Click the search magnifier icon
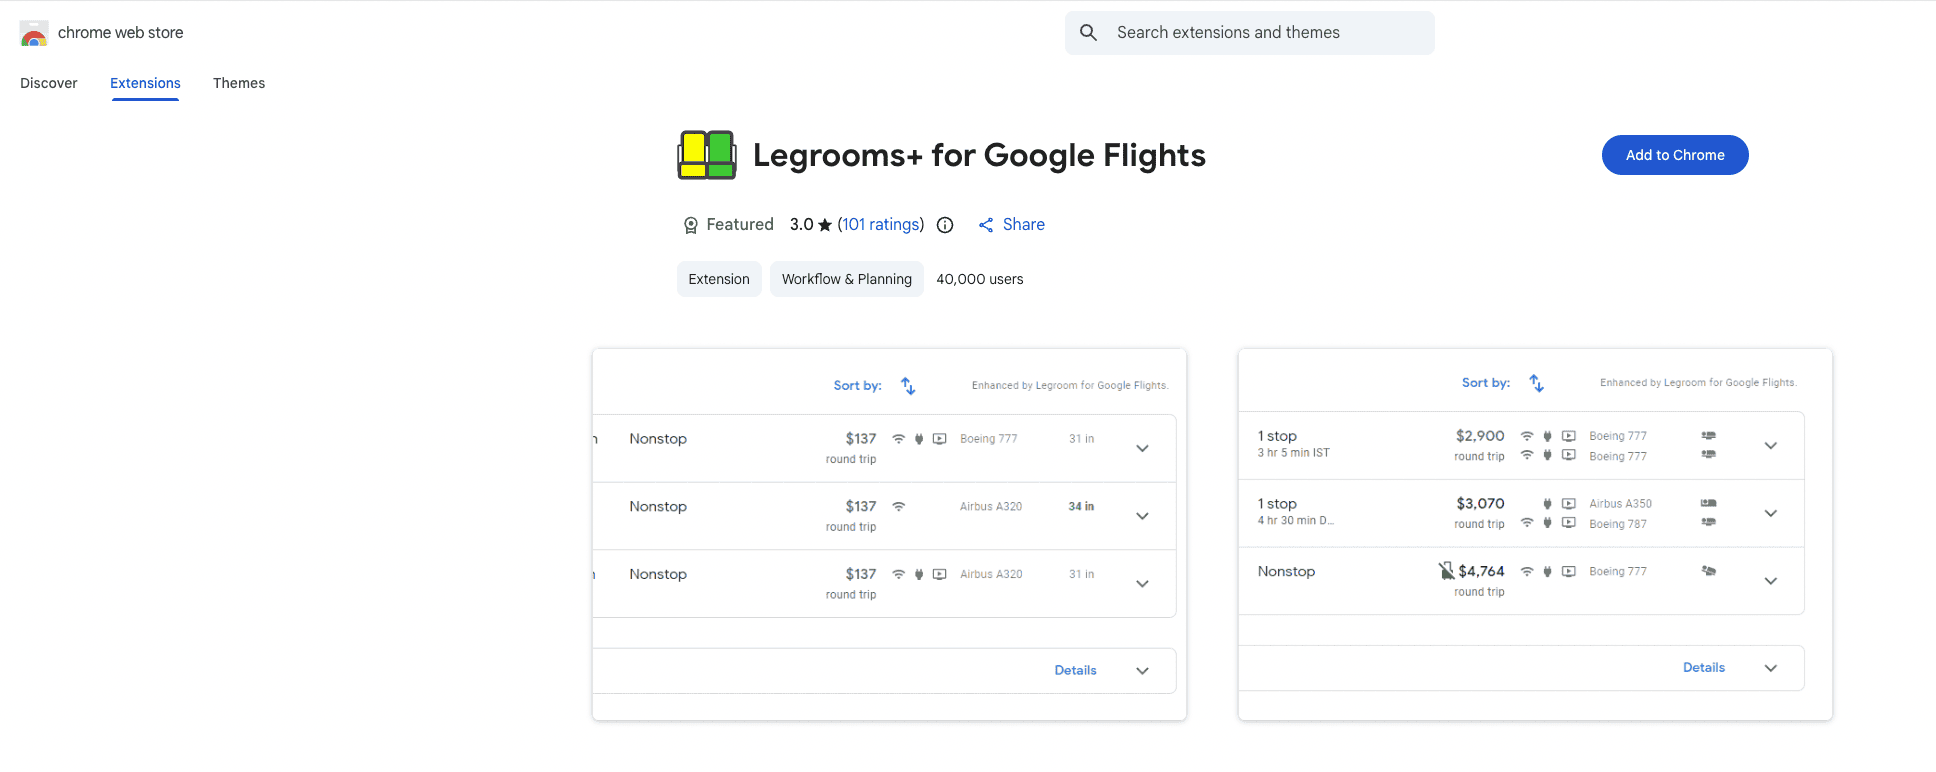This screenshot has width=1936, height=772. (x=1088, y=32)
